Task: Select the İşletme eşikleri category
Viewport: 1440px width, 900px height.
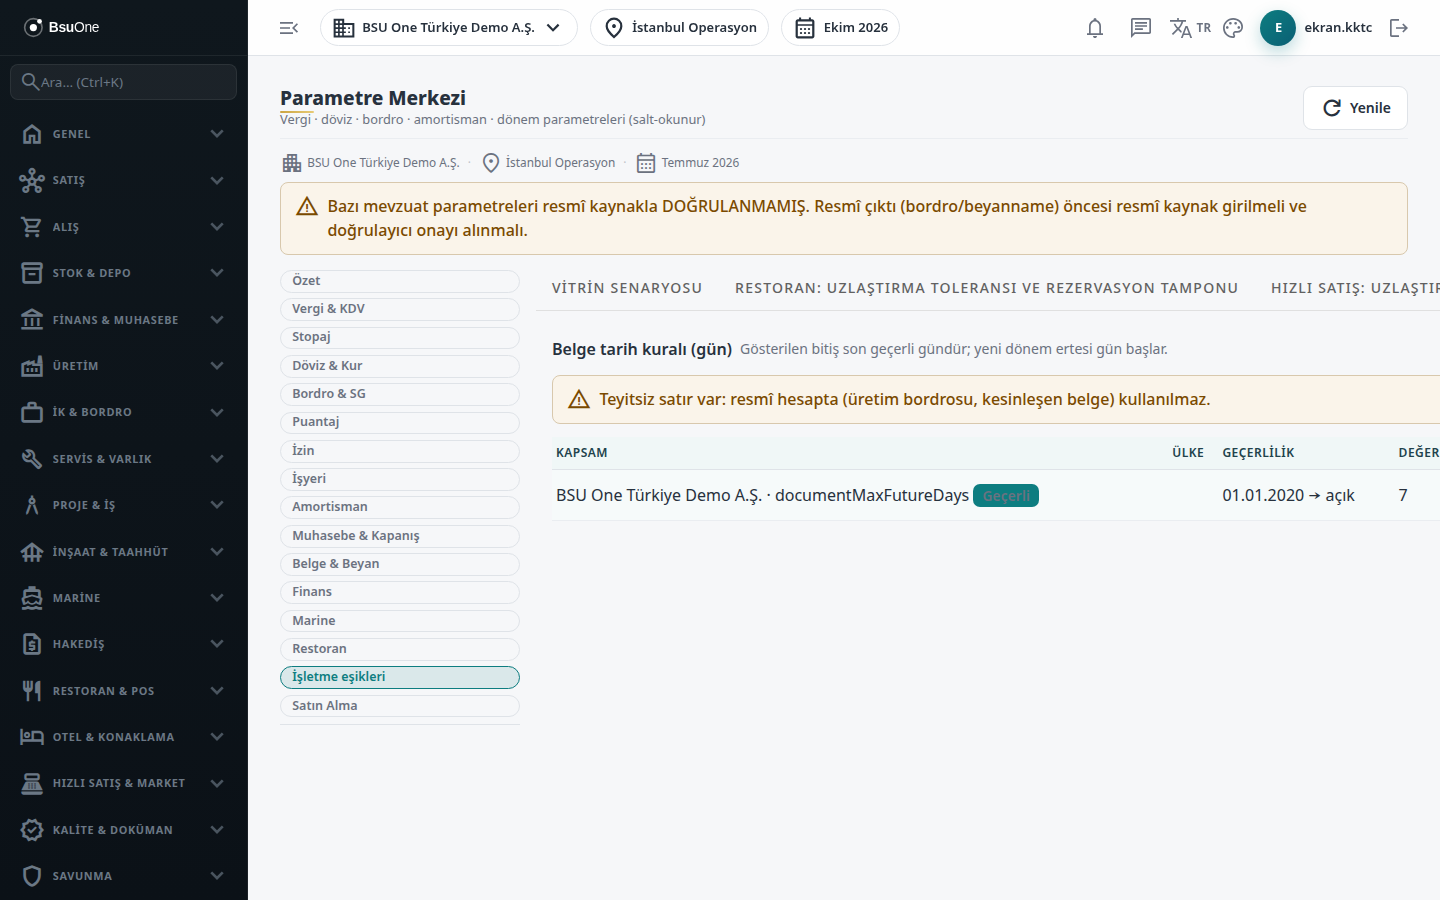Action: pos(400,677)
